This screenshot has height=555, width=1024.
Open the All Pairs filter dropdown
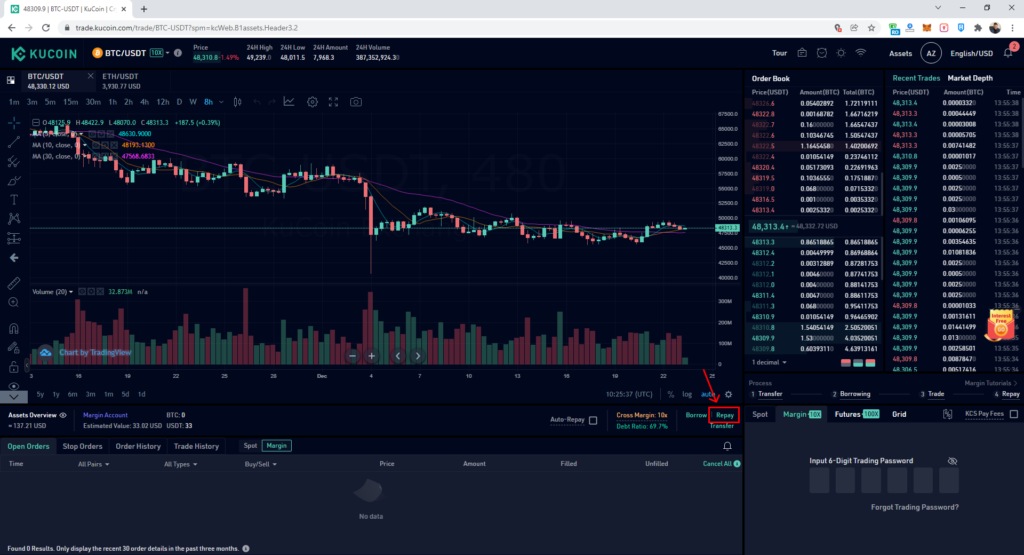[96, 464]
